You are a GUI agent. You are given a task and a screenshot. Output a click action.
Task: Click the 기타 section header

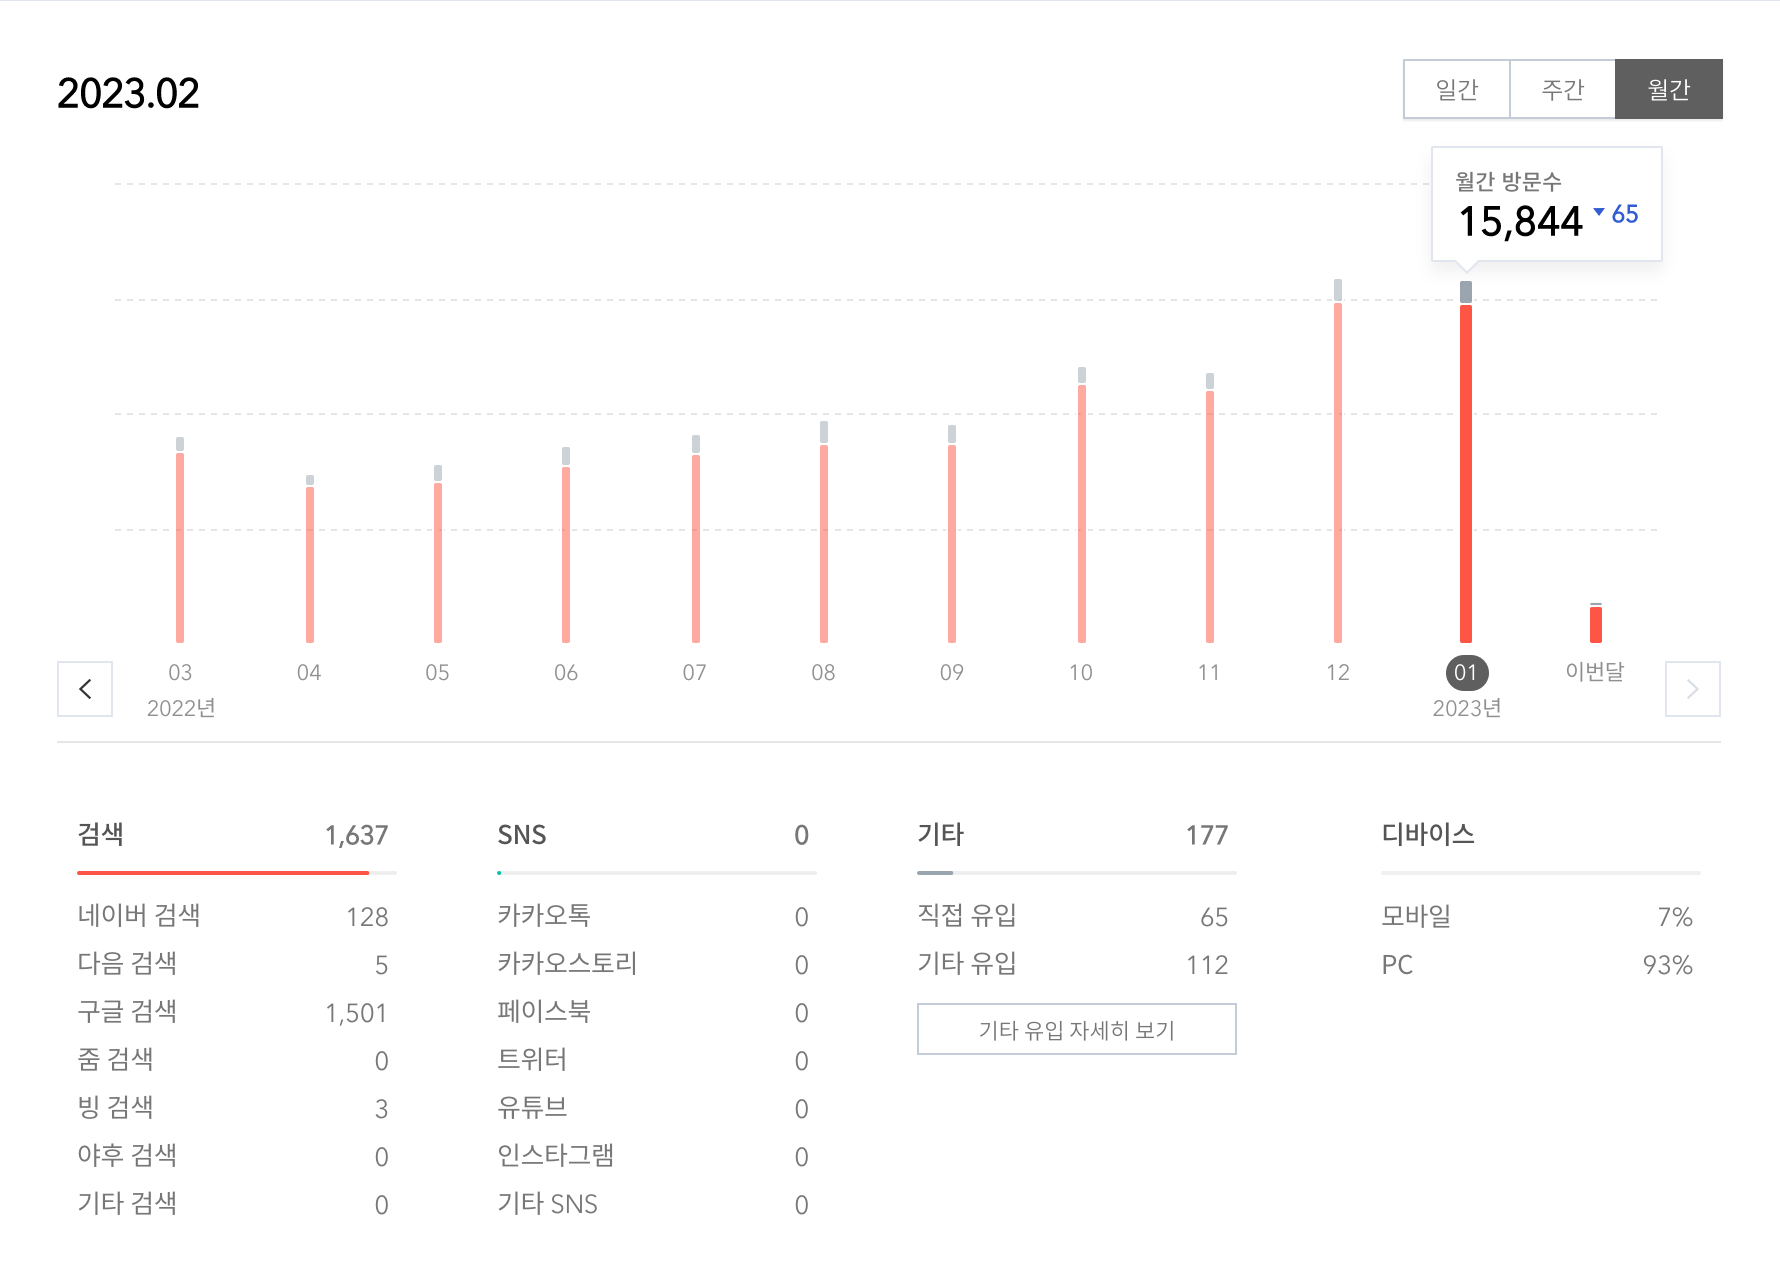click(x=941, y=834)
